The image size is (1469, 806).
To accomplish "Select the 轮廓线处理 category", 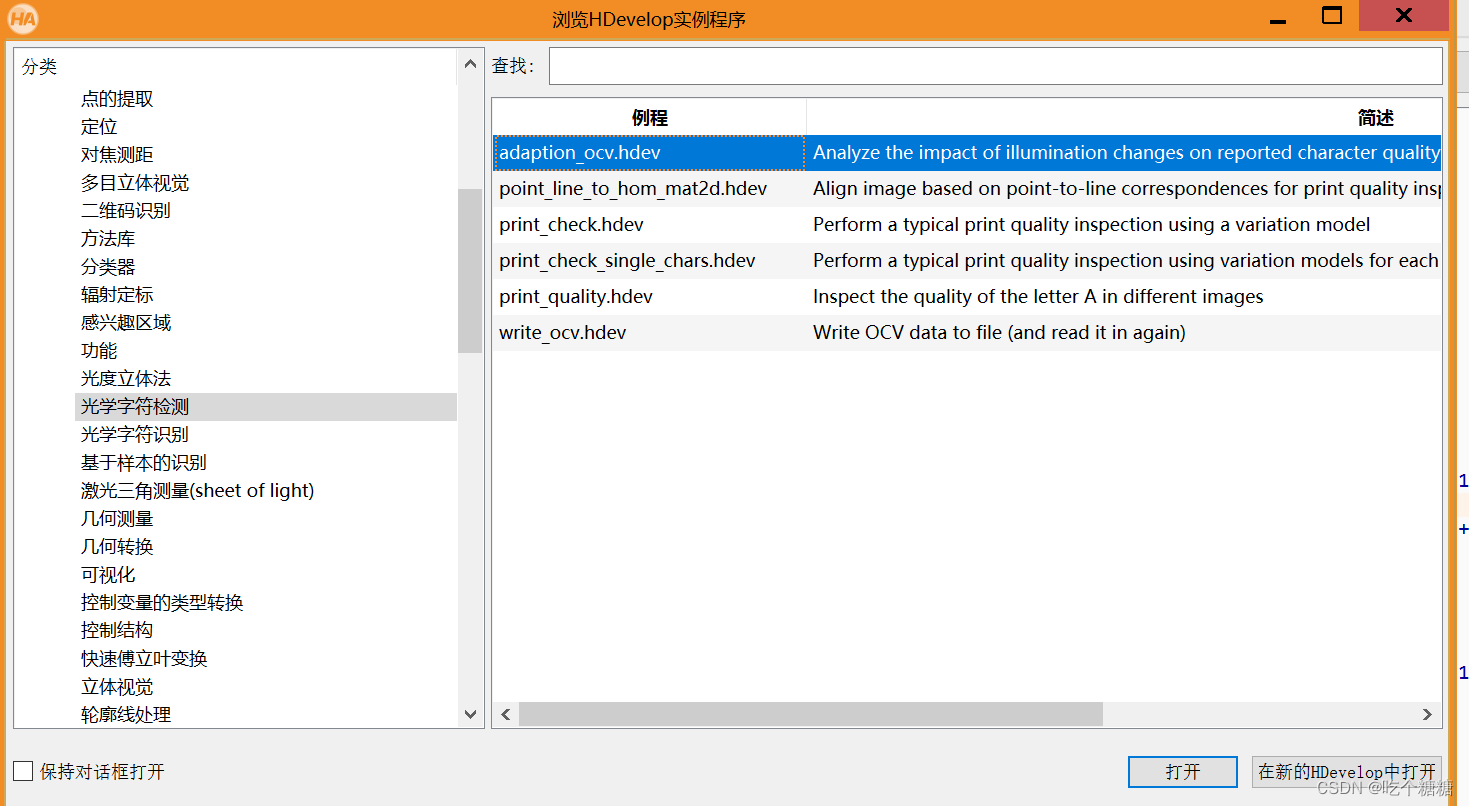I will [x=126, y=715].
